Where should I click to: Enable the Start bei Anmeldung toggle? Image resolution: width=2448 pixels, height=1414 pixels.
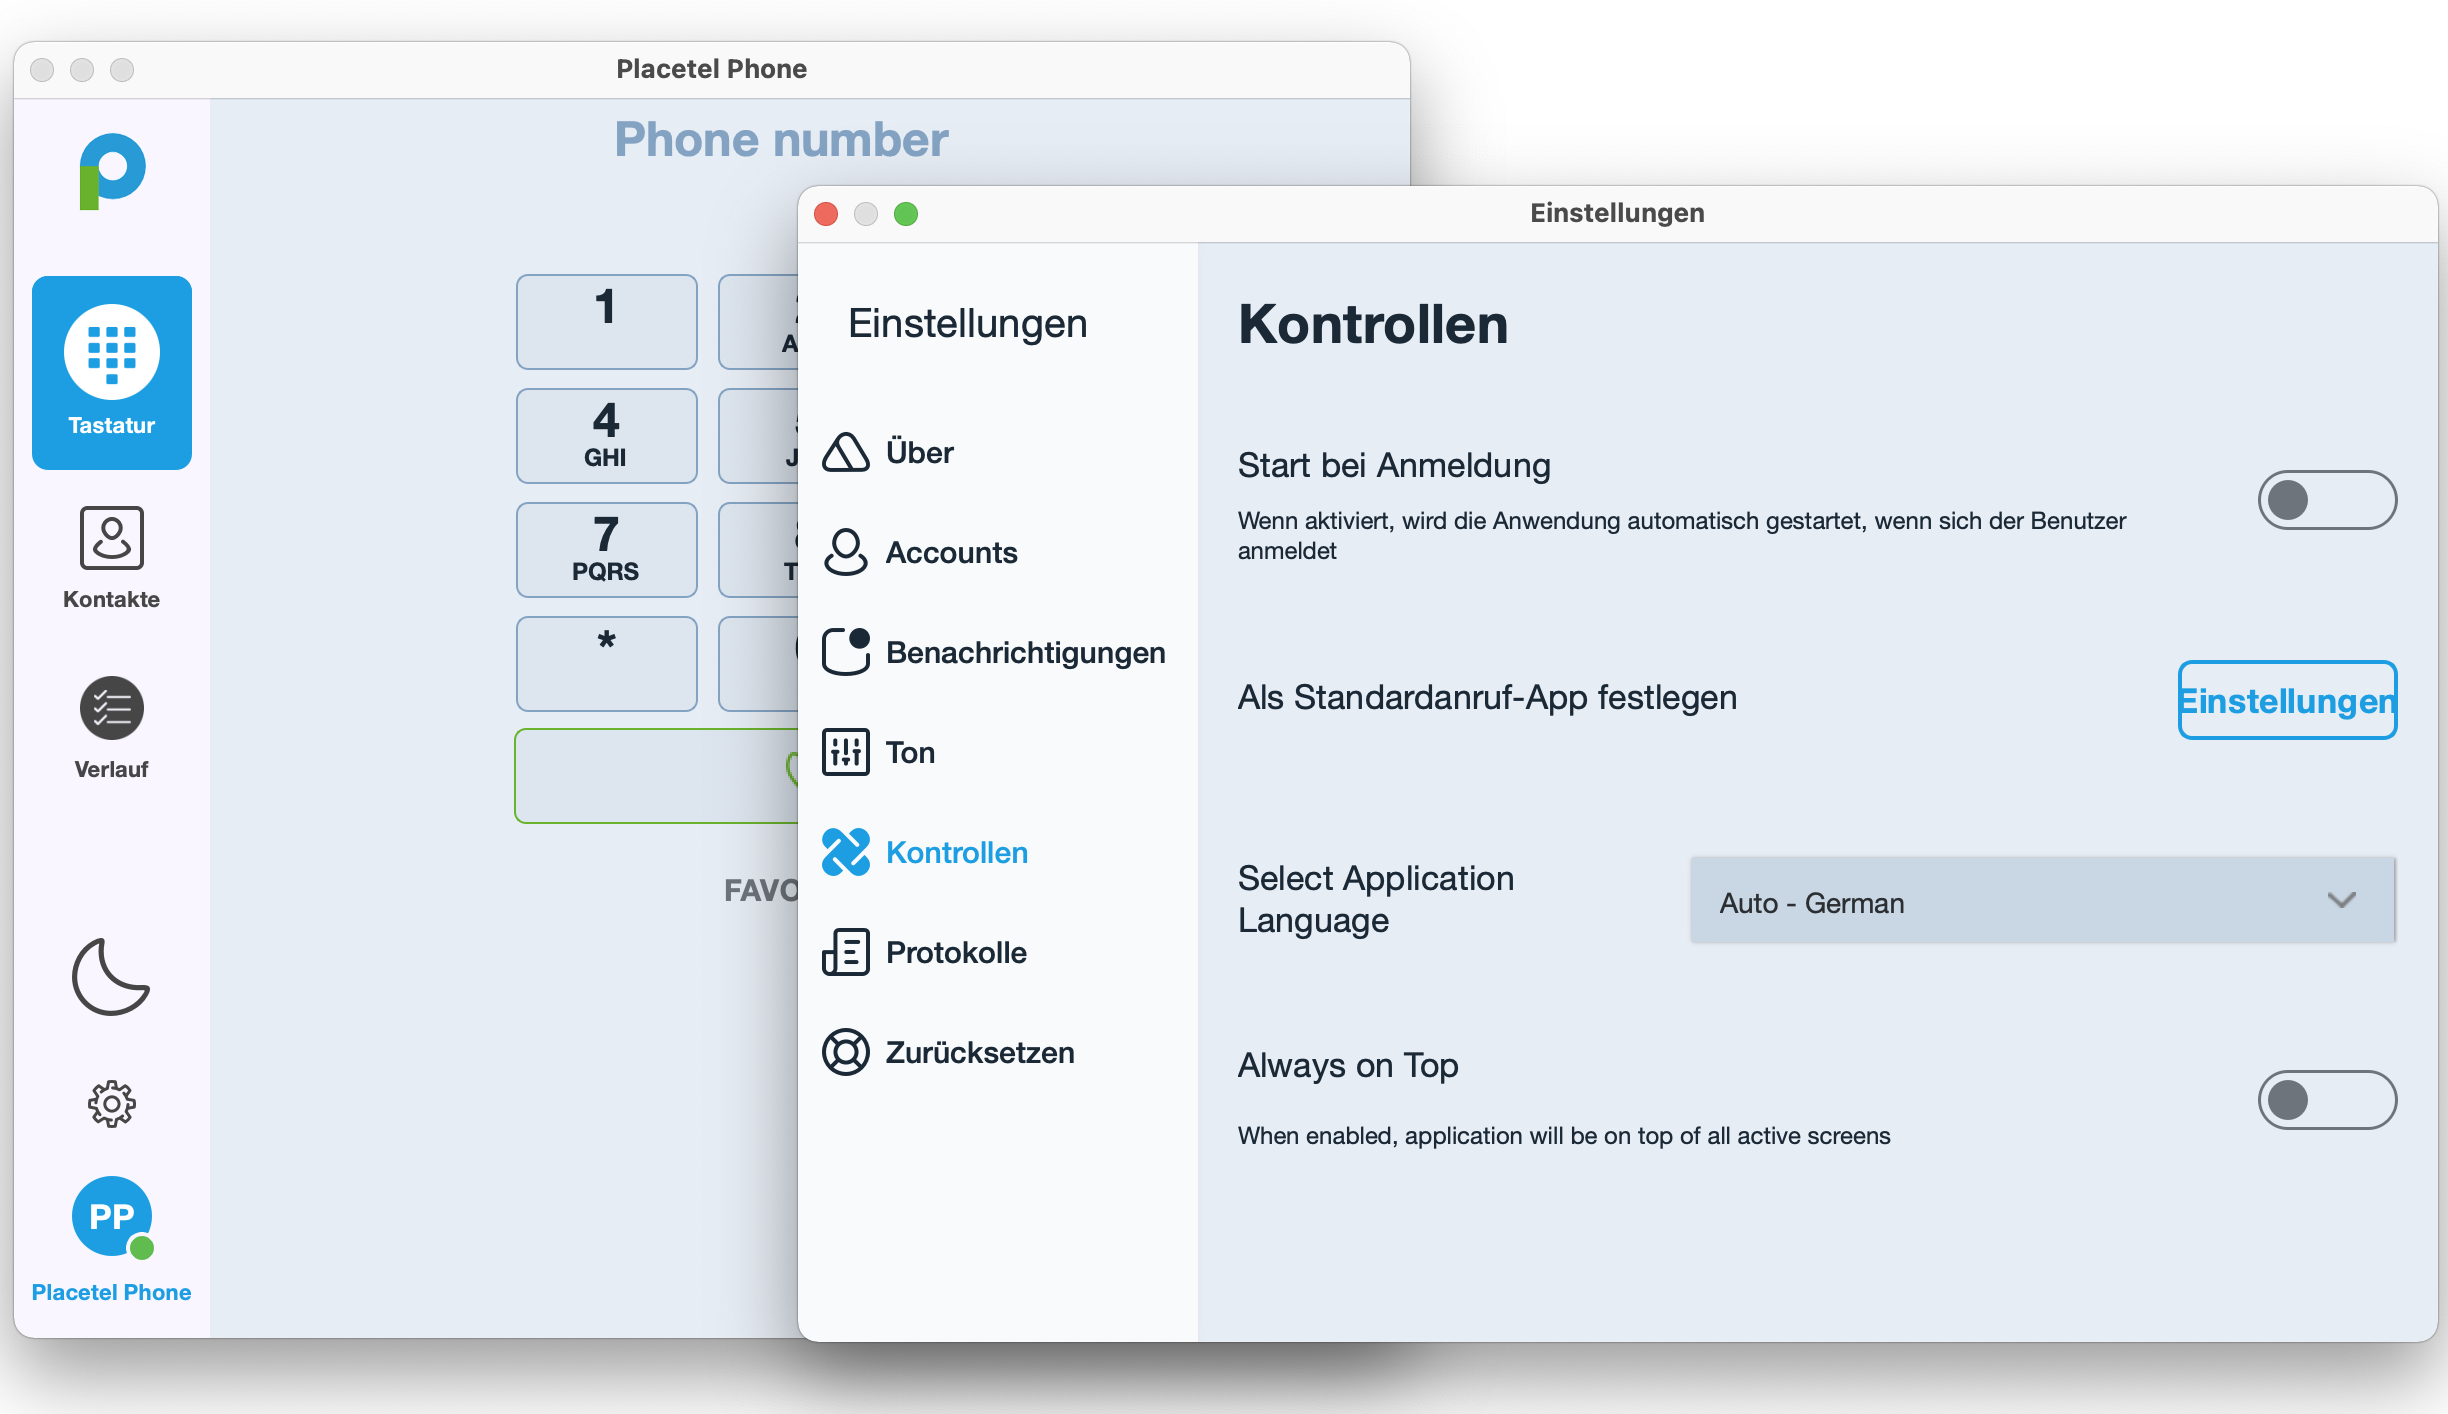tap(2326, 500)
